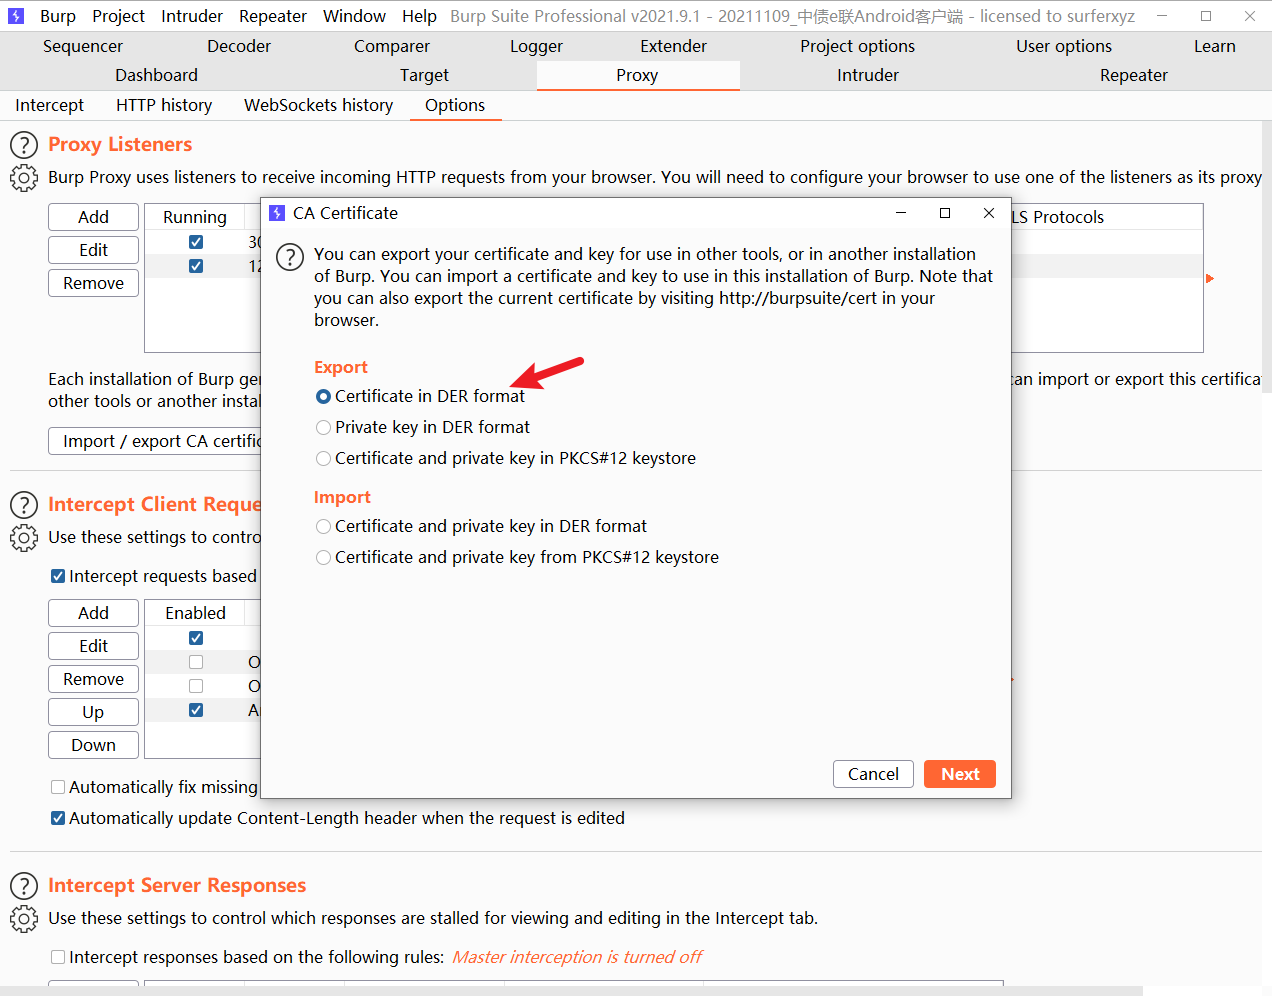Click the question mark icon in CA Certificate dialog
This screenshot has height=996, width=1272.
[x=290, y=257]
